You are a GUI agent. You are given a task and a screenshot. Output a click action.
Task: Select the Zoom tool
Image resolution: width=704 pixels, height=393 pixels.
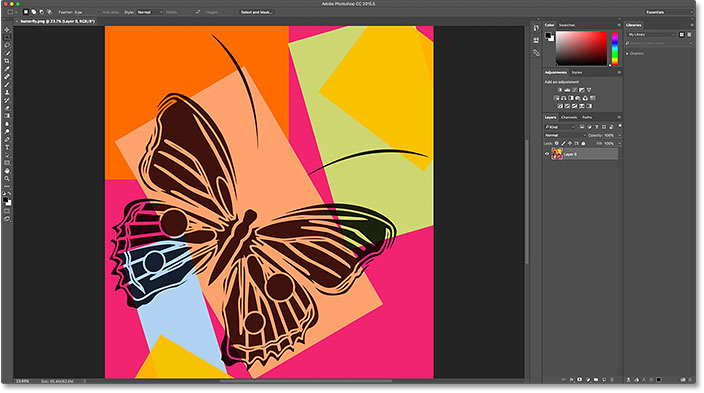coord(7,179)
